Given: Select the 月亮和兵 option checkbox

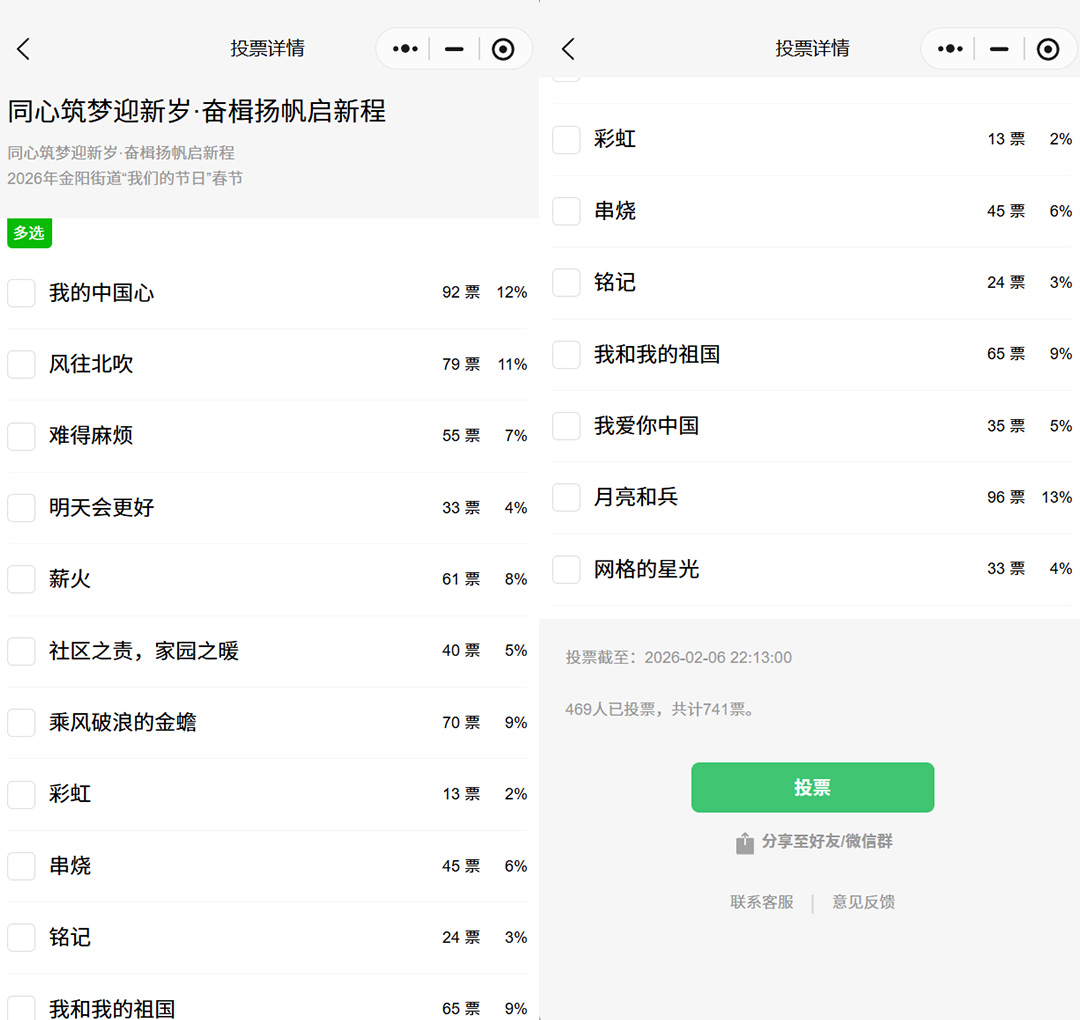Looking at the screenshot, I should tap(566, 497).
